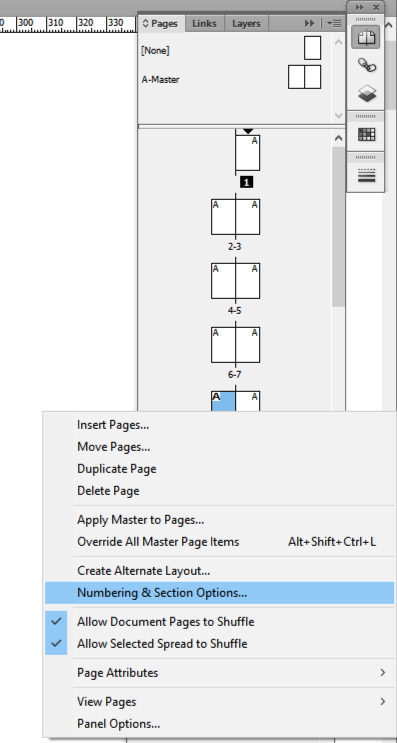397x743 pixels.
Task: Click the pages list scrollbar thumb
Action: 338,227
